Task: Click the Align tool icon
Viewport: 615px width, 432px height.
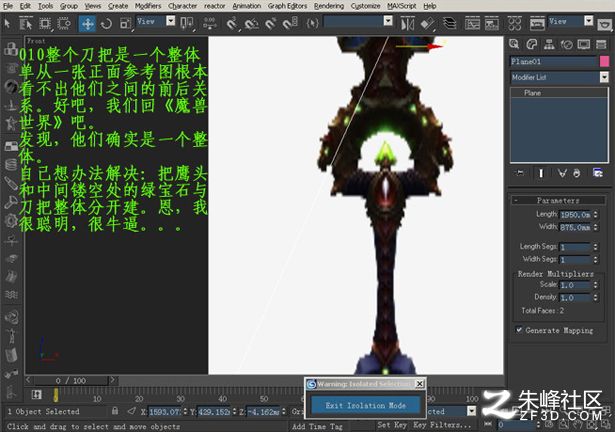Action: (427, 24)
